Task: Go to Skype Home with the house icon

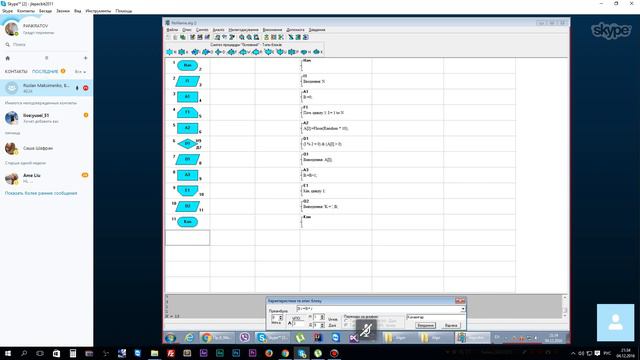Action: coord(7,58)
